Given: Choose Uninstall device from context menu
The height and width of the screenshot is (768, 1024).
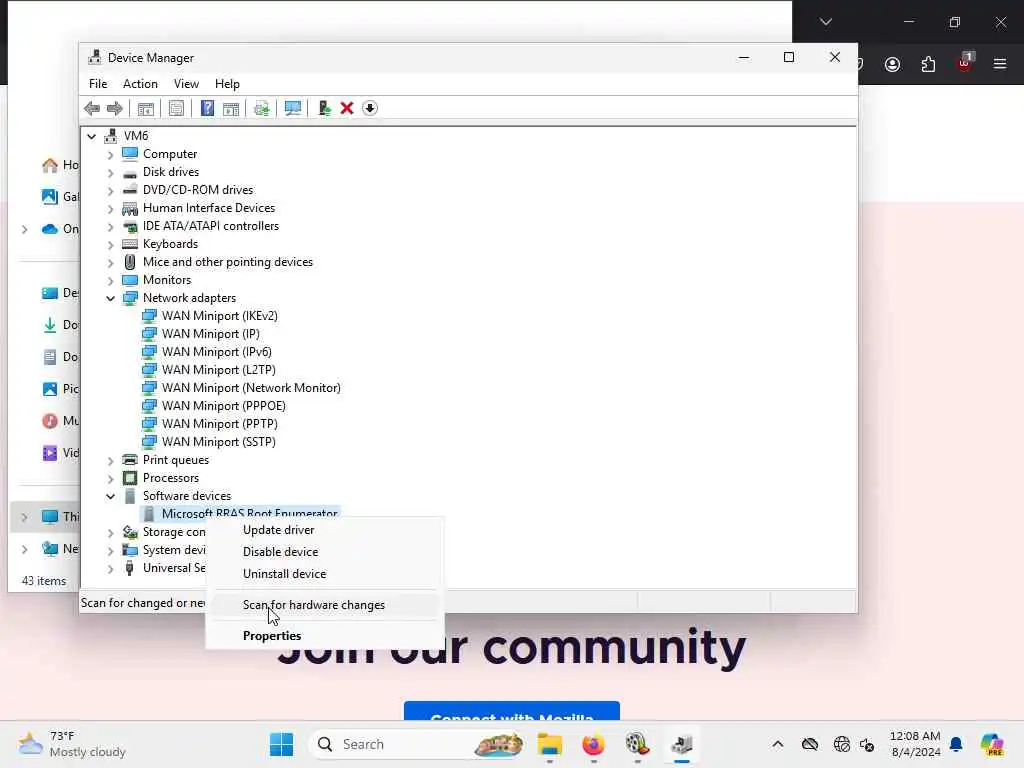Looking at the screenshot, I should (x=325, y=574).
